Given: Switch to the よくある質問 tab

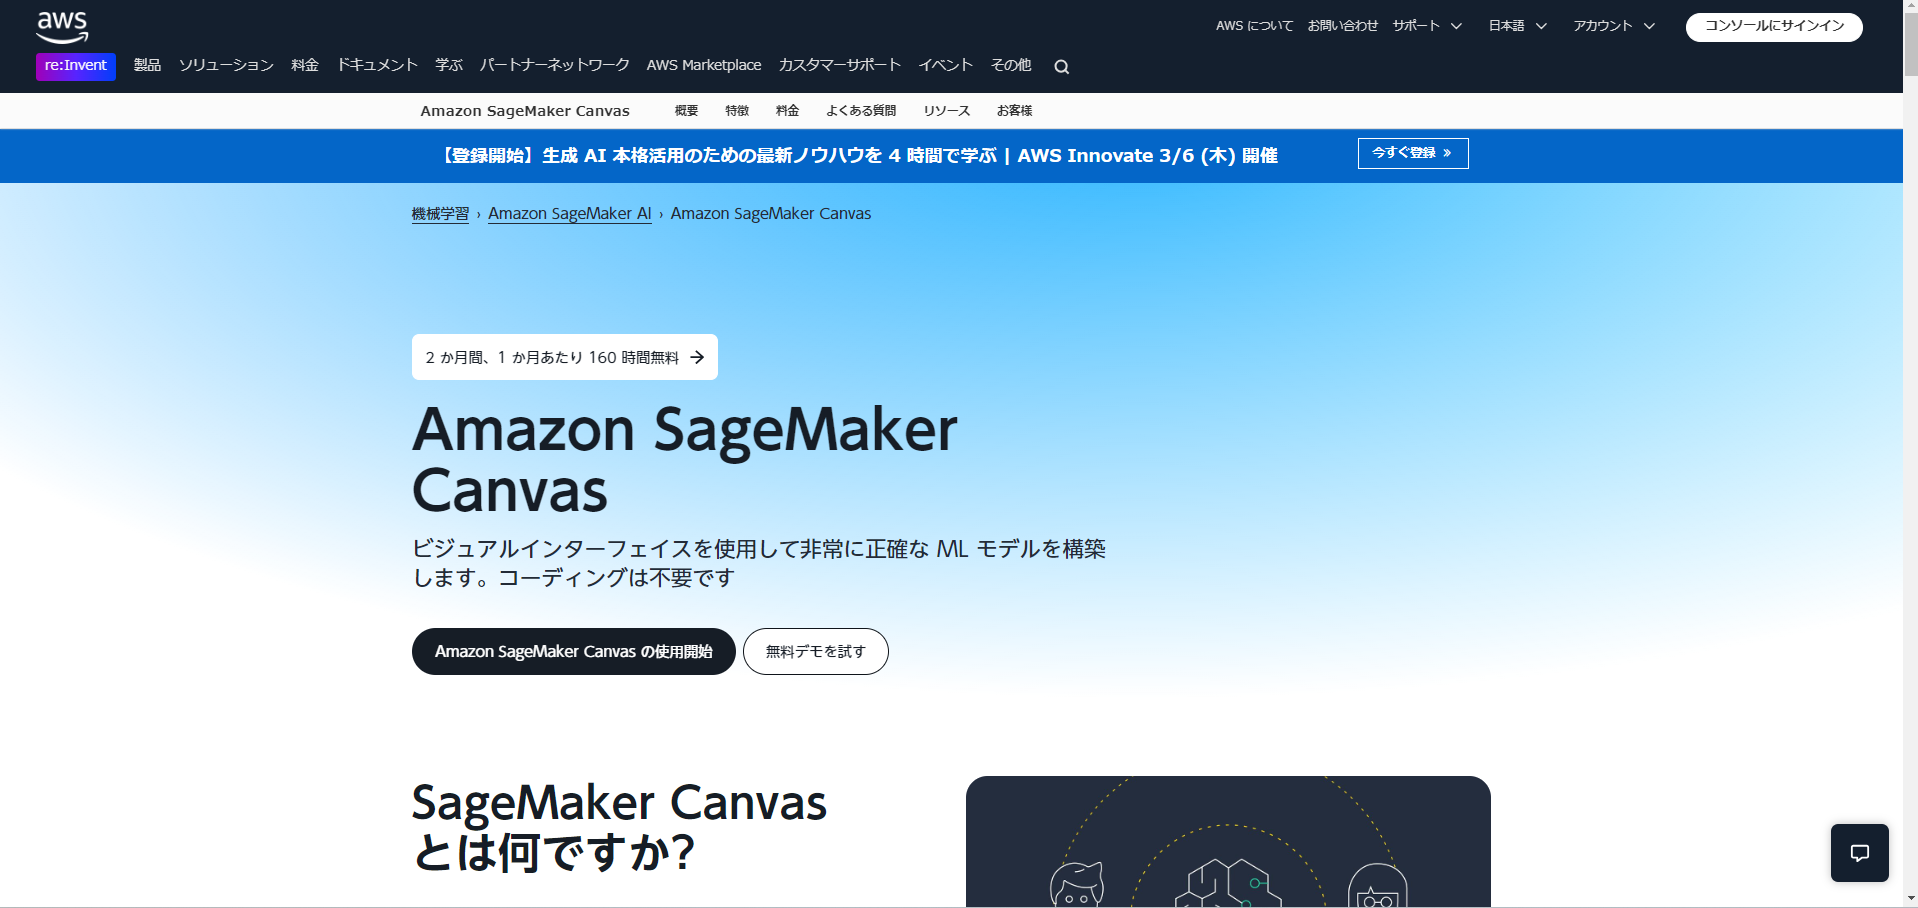Looking at the screenshot, I should click(861, 111).
